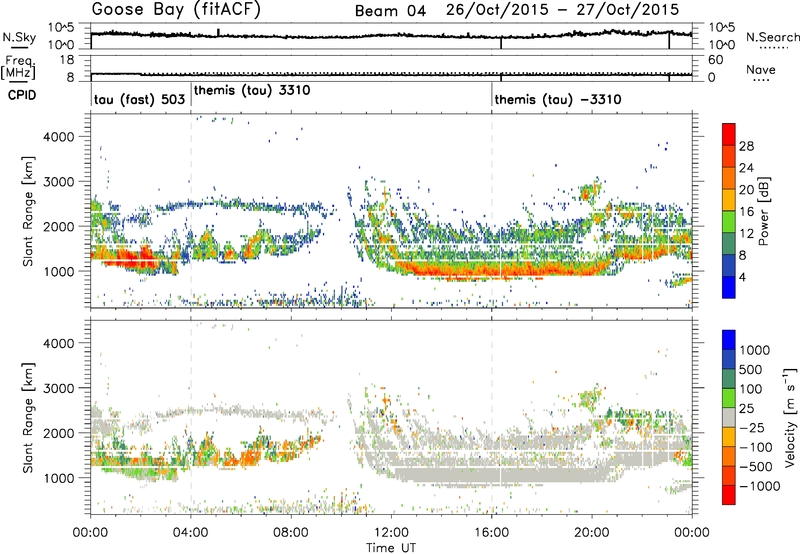Click the gray ground scatter band near 16:00 in velocity panel

[x=492, y=472]
